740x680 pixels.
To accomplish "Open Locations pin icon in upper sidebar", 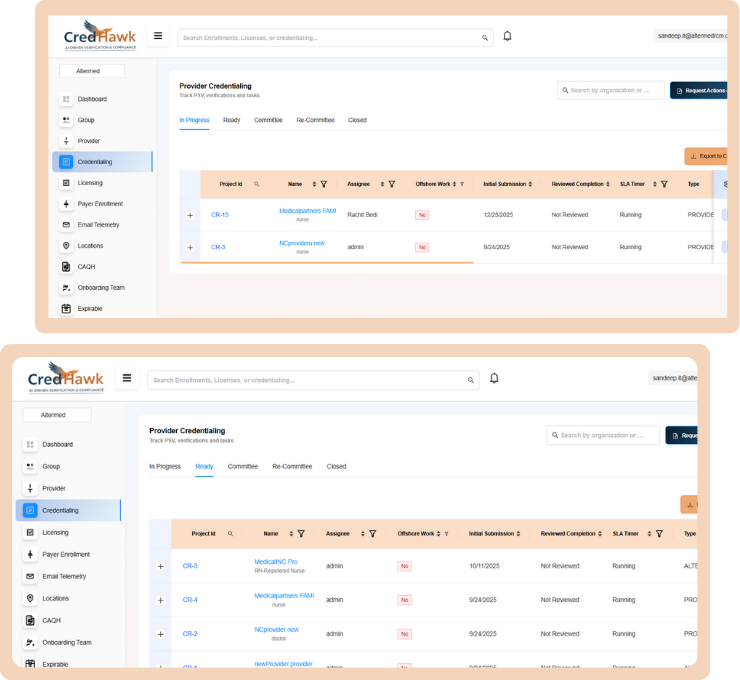I will coord(66,245).
